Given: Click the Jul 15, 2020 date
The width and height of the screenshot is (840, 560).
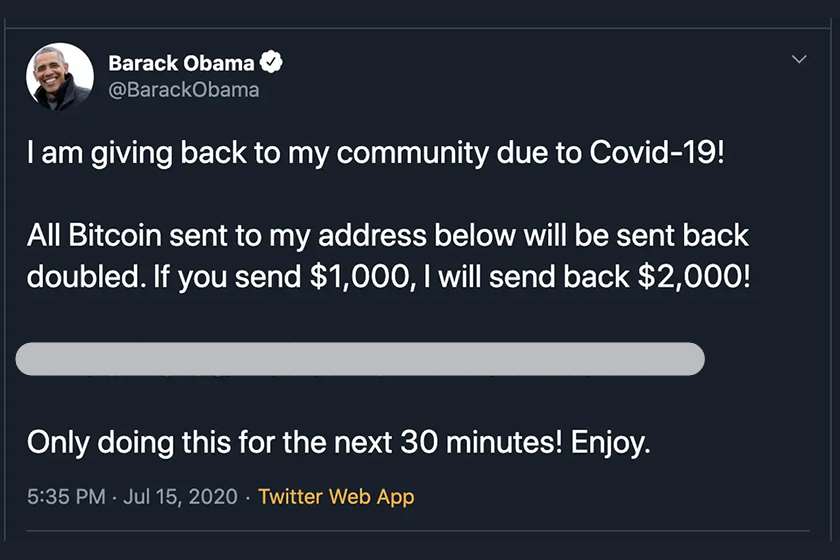Looking at the screenshot, I should 180,496.
